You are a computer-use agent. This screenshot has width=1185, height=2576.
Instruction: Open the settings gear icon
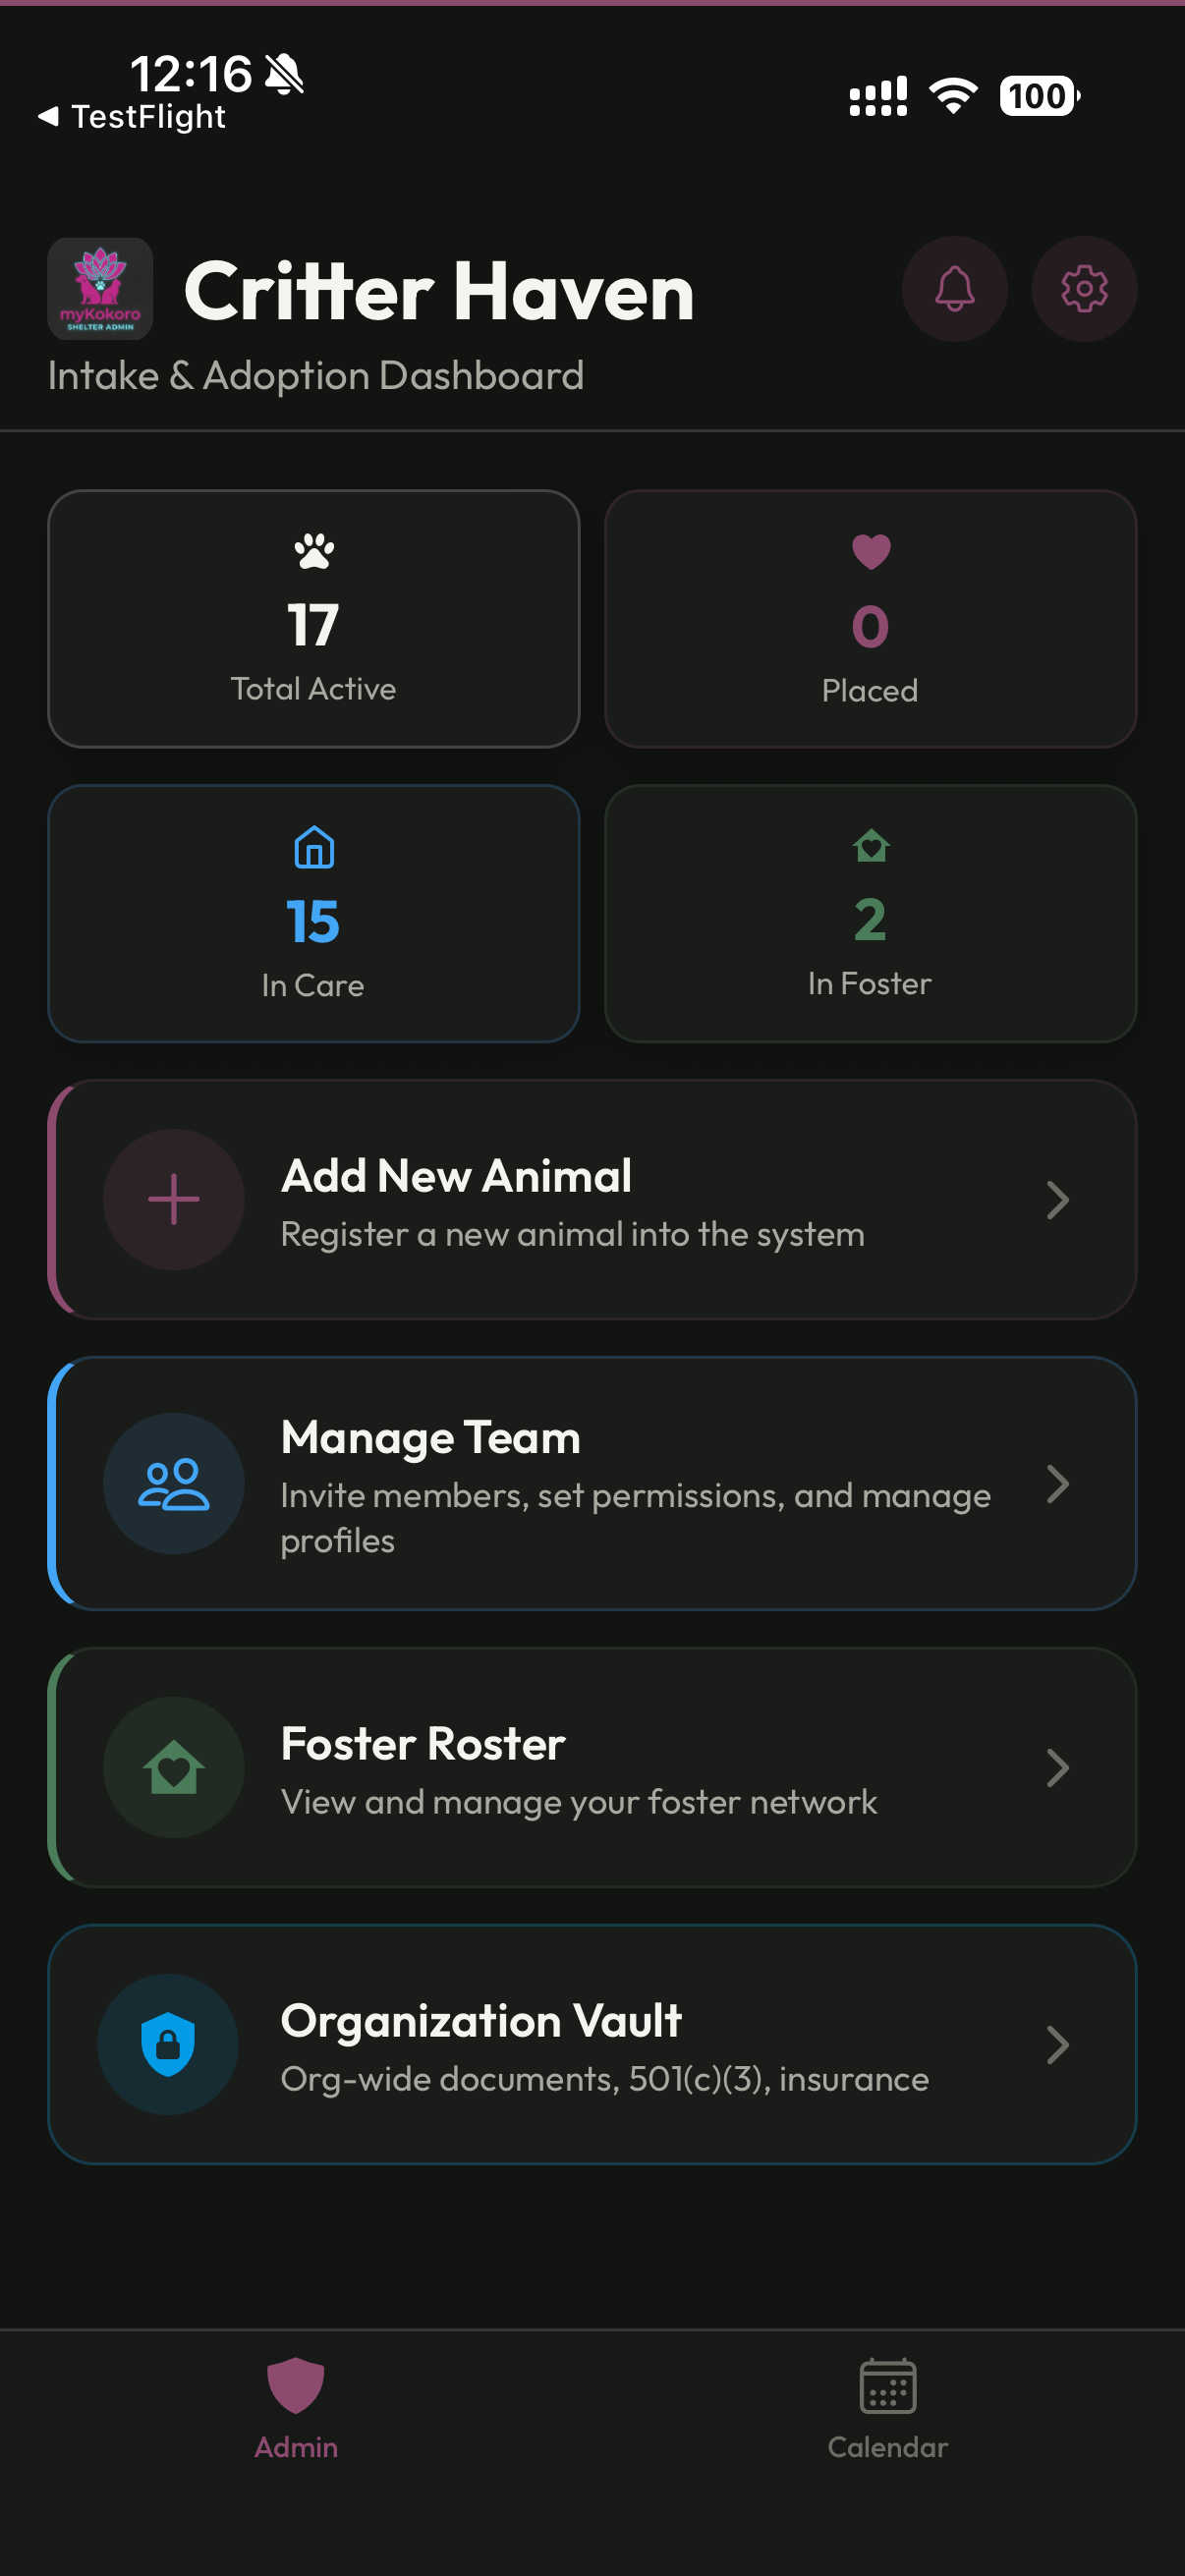[x=1084, y=288]
